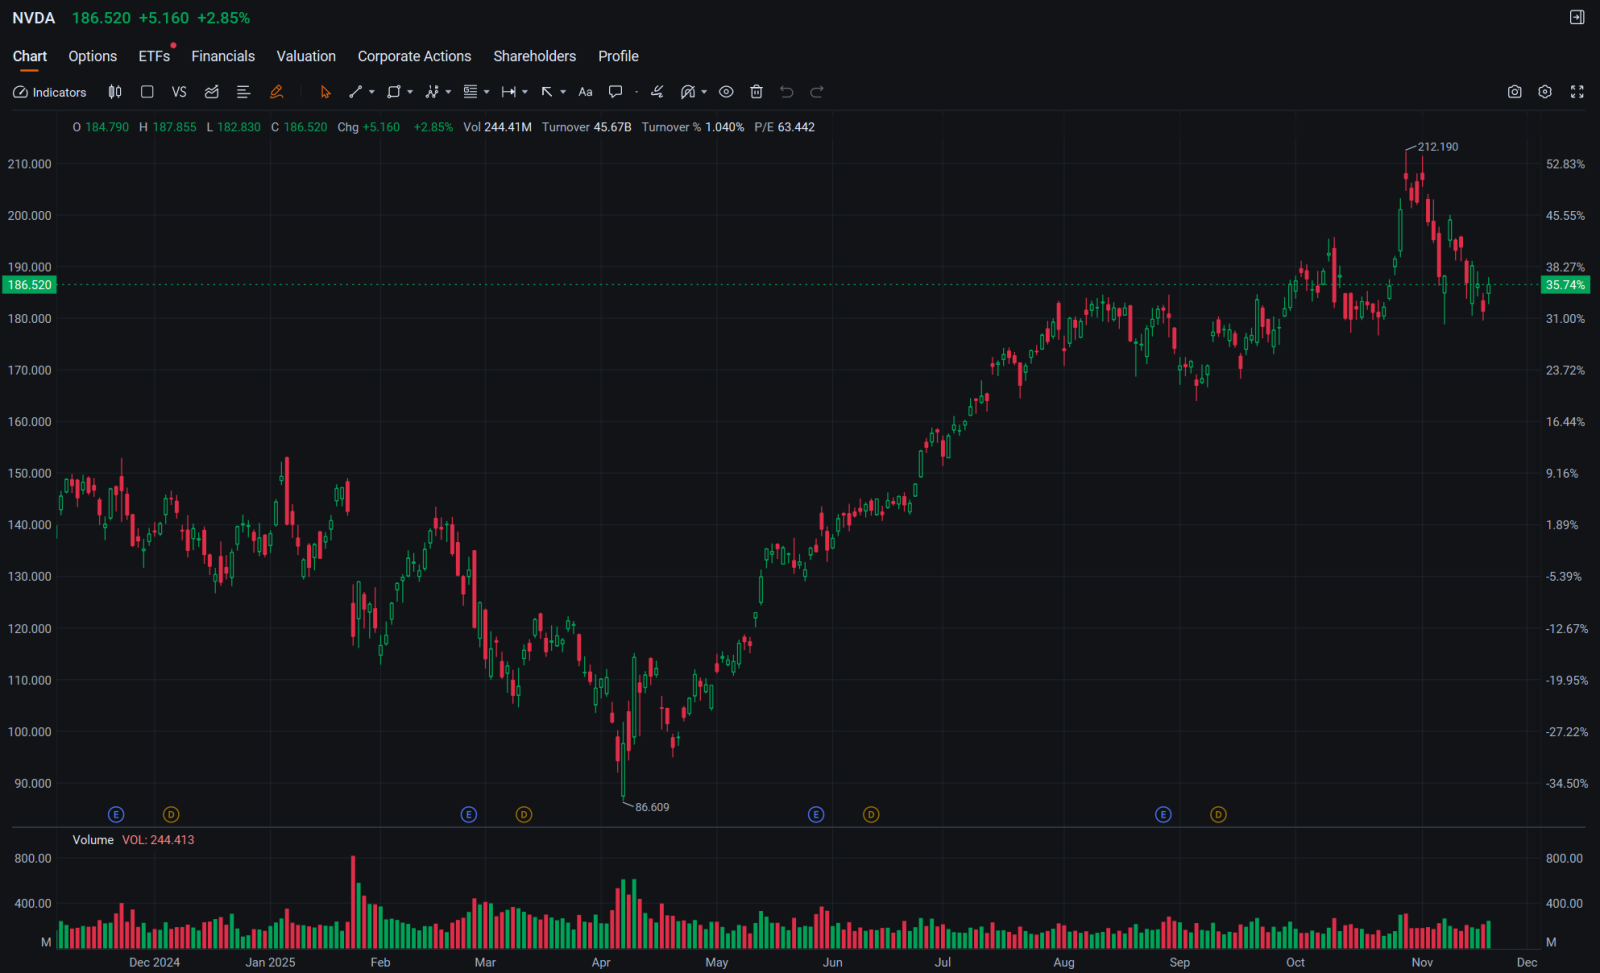1600x973 pixels.
Task: Click the E earnings marker just before Sep
Action: coord(1163,815)
